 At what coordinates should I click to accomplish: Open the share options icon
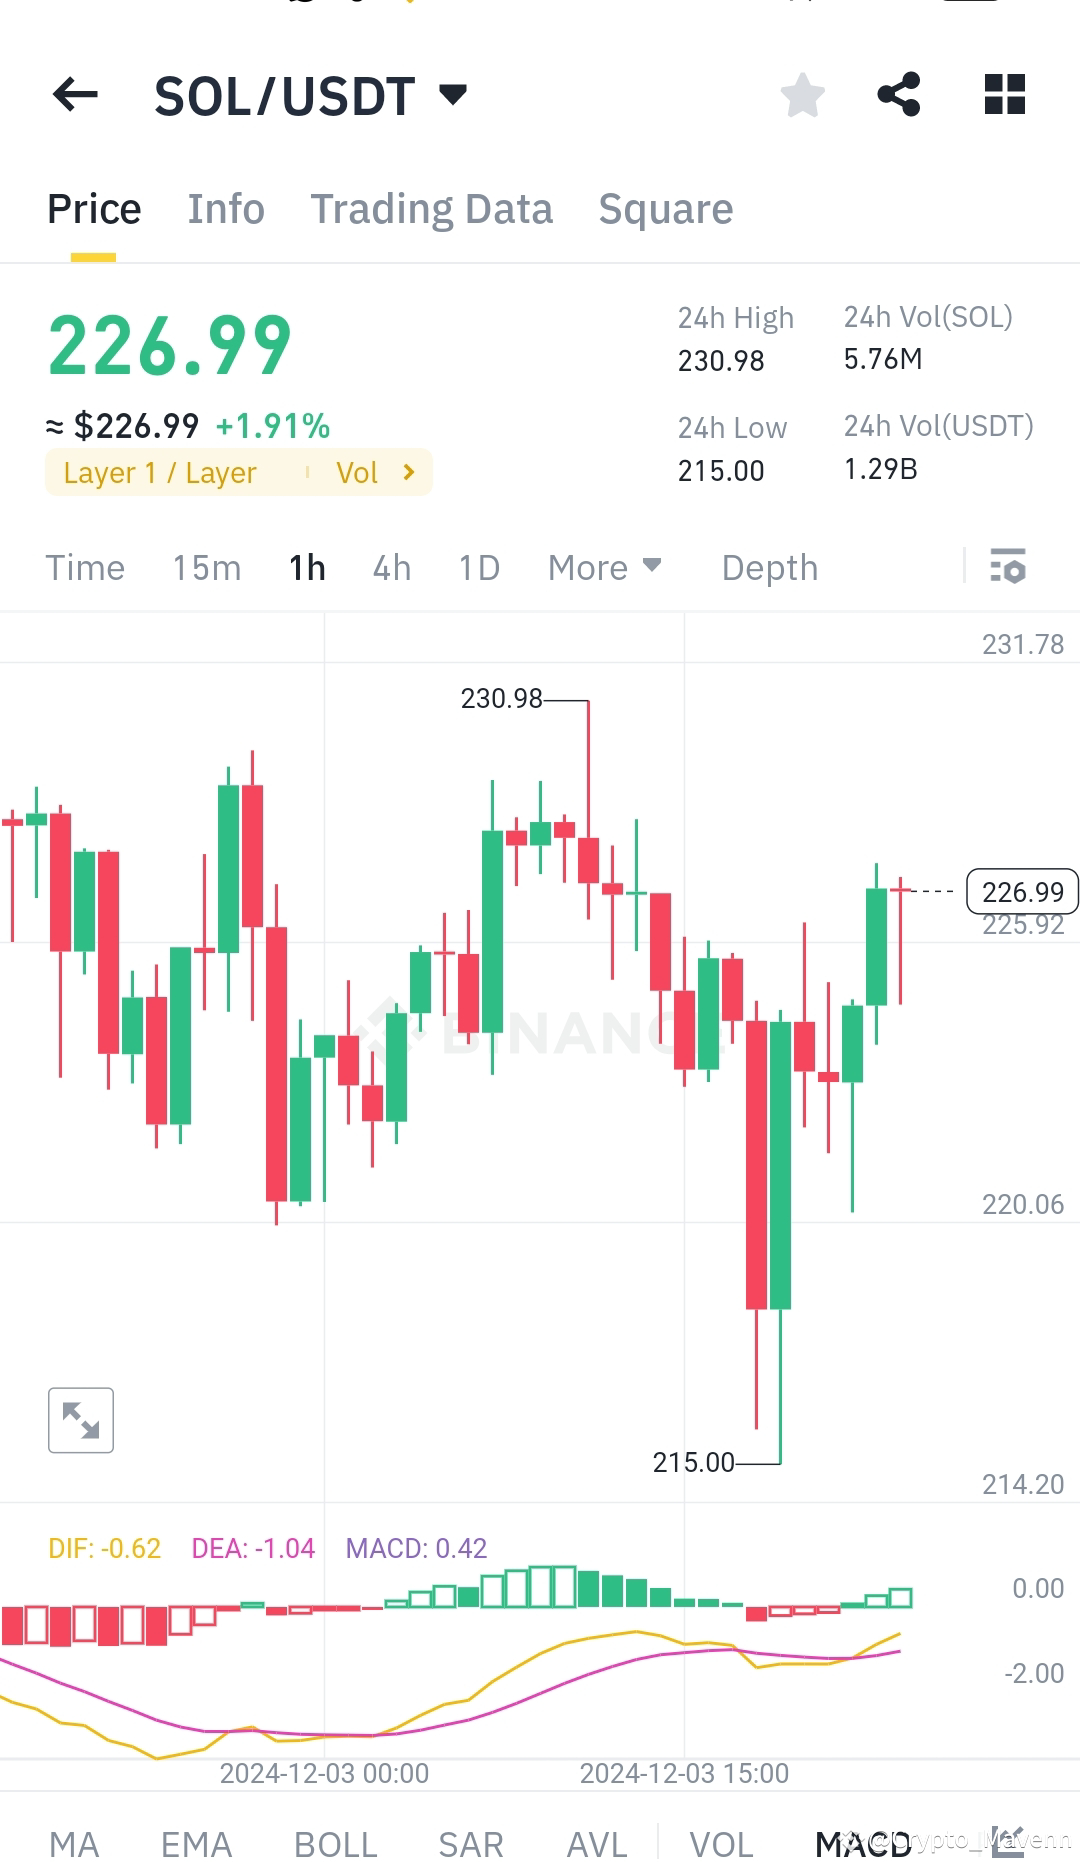point(899,94)
